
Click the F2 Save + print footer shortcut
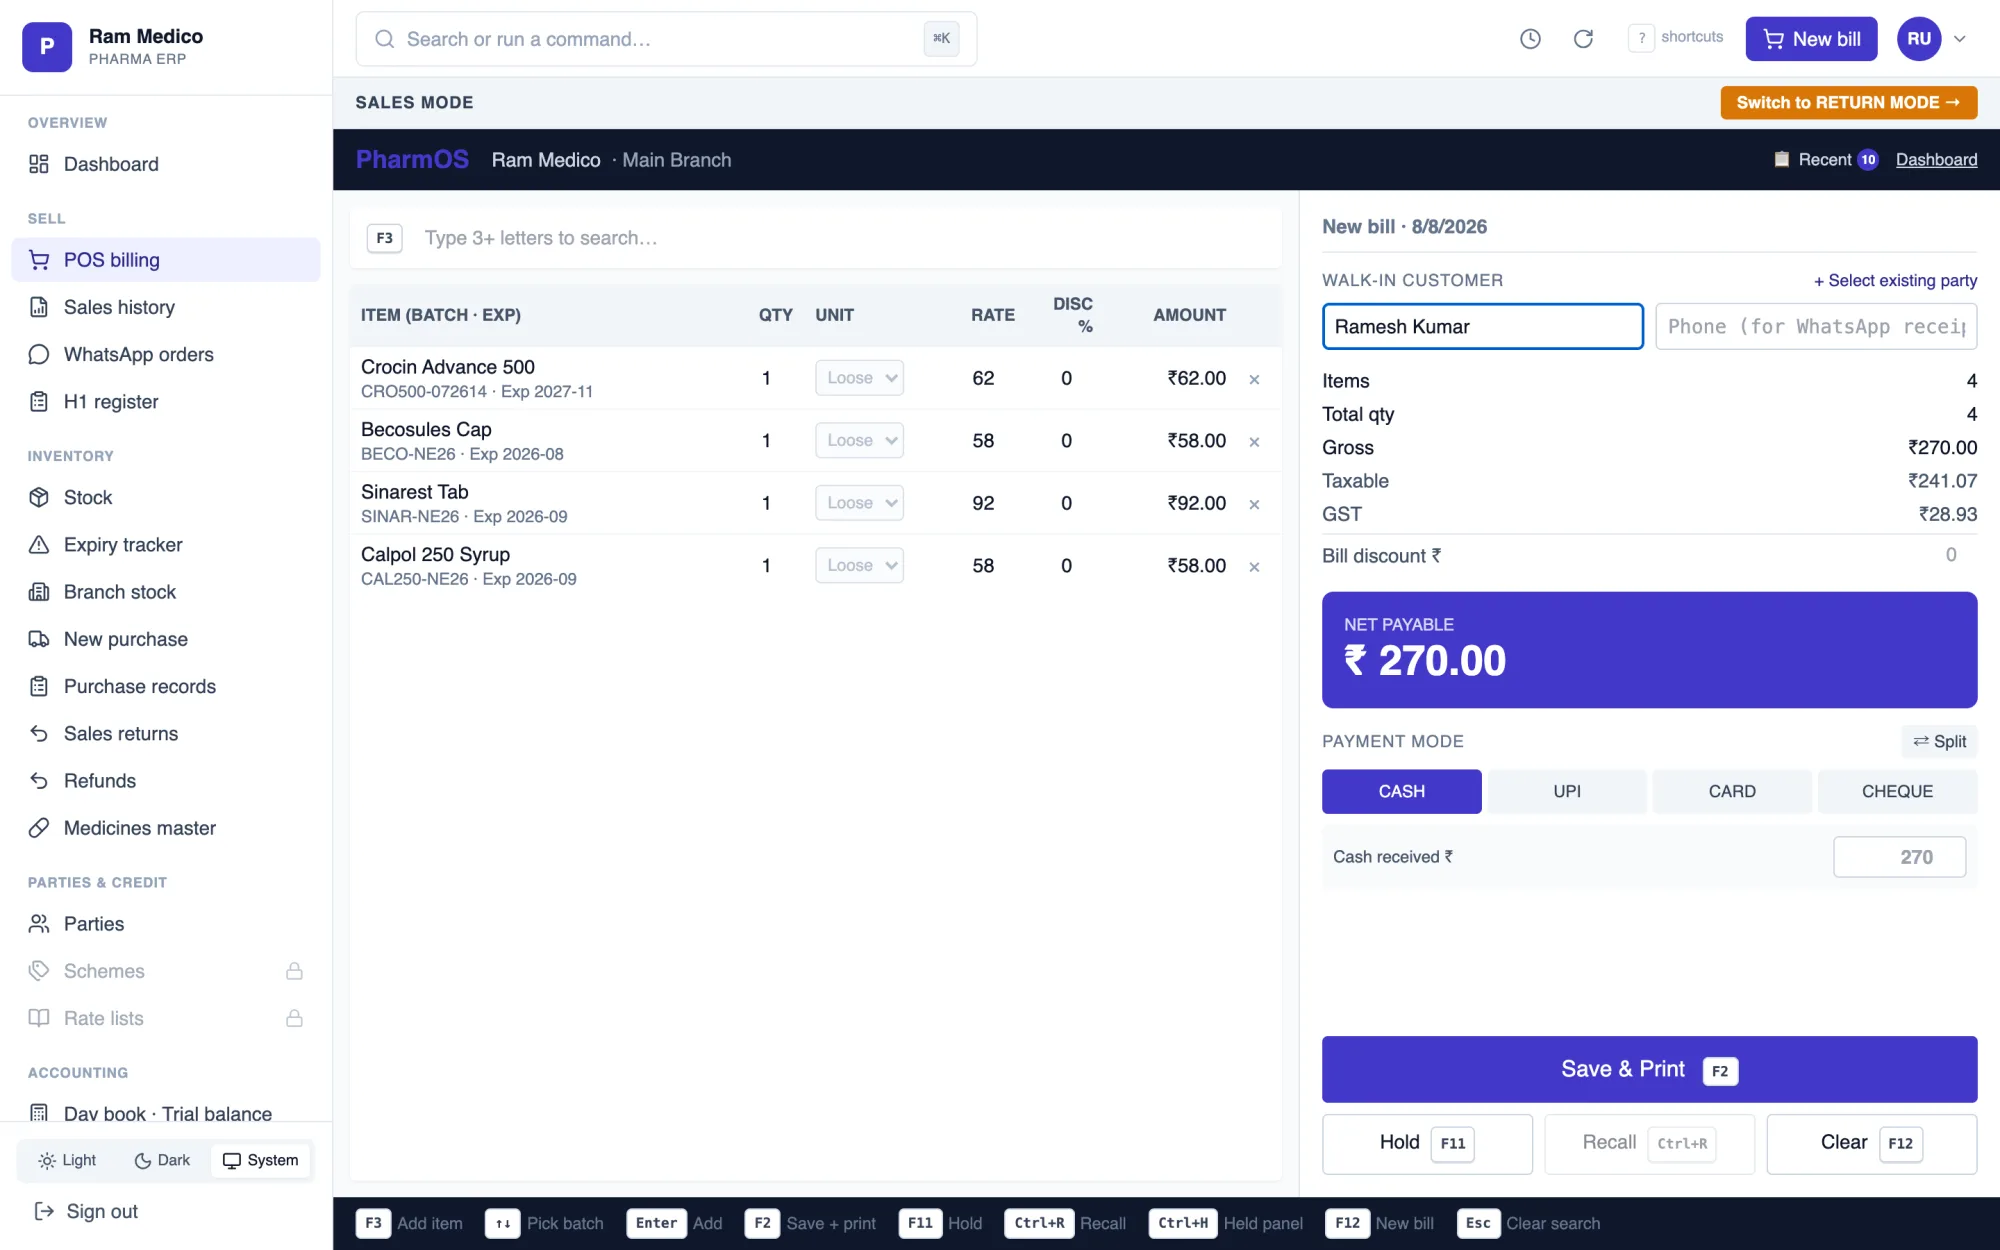810,1223
